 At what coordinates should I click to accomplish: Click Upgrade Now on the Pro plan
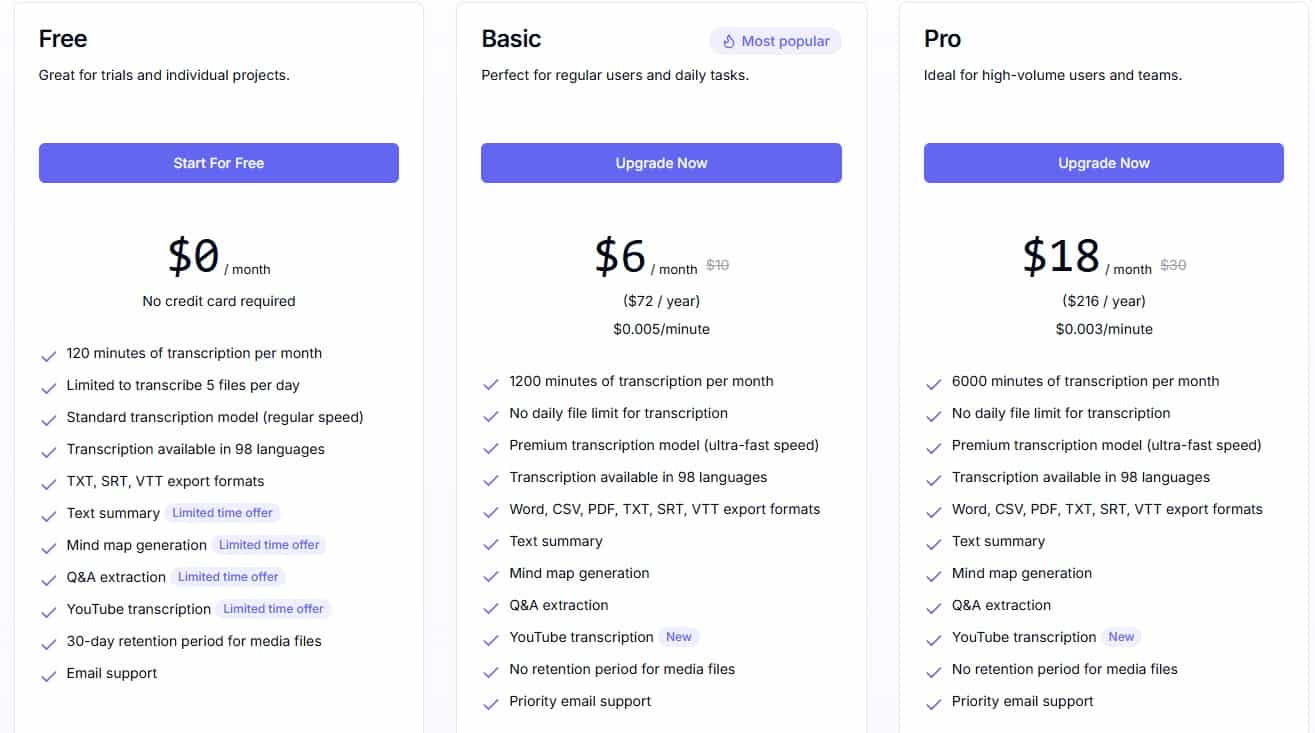point(1103,162)
